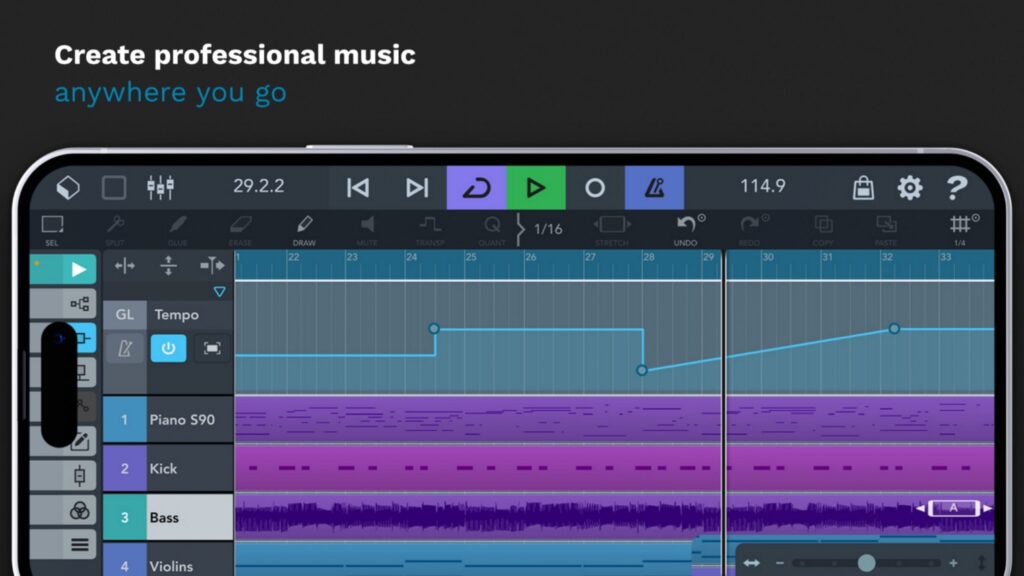Select the Draw pencil tool
Screen dimensions: 1024x576
304,226
